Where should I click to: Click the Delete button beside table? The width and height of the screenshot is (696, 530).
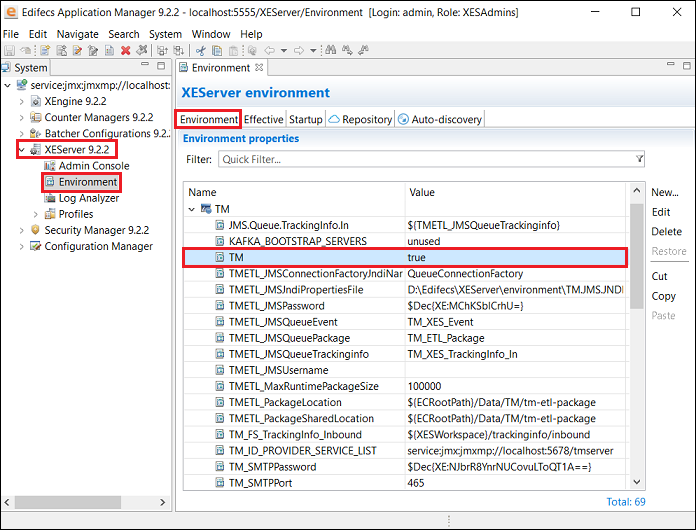666,232
